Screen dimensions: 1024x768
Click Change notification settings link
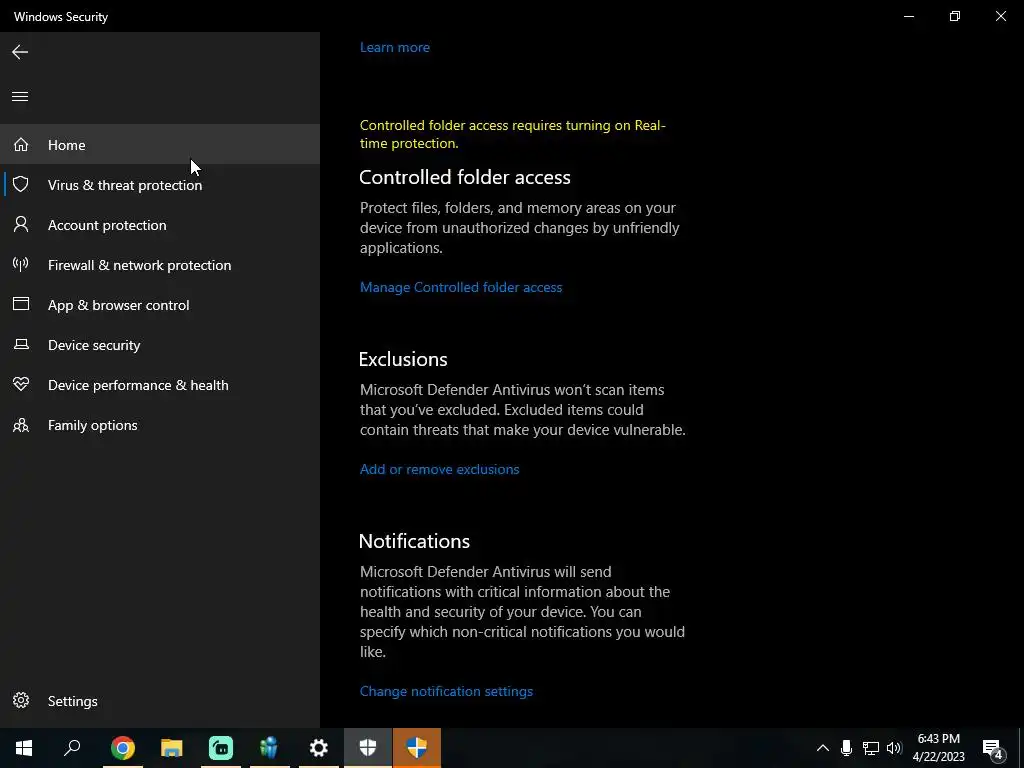pos(446,691)
